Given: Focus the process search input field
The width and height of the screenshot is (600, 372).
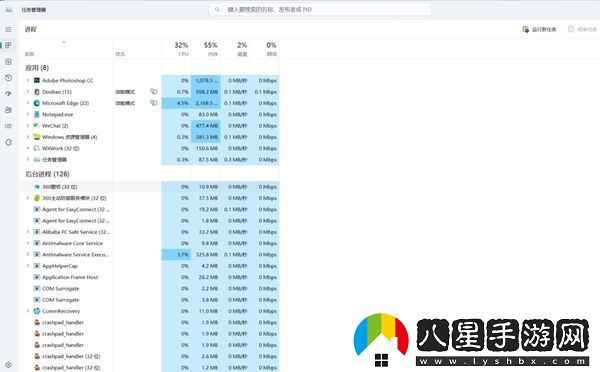Looking at the screenshot, I should pos(320,10).
